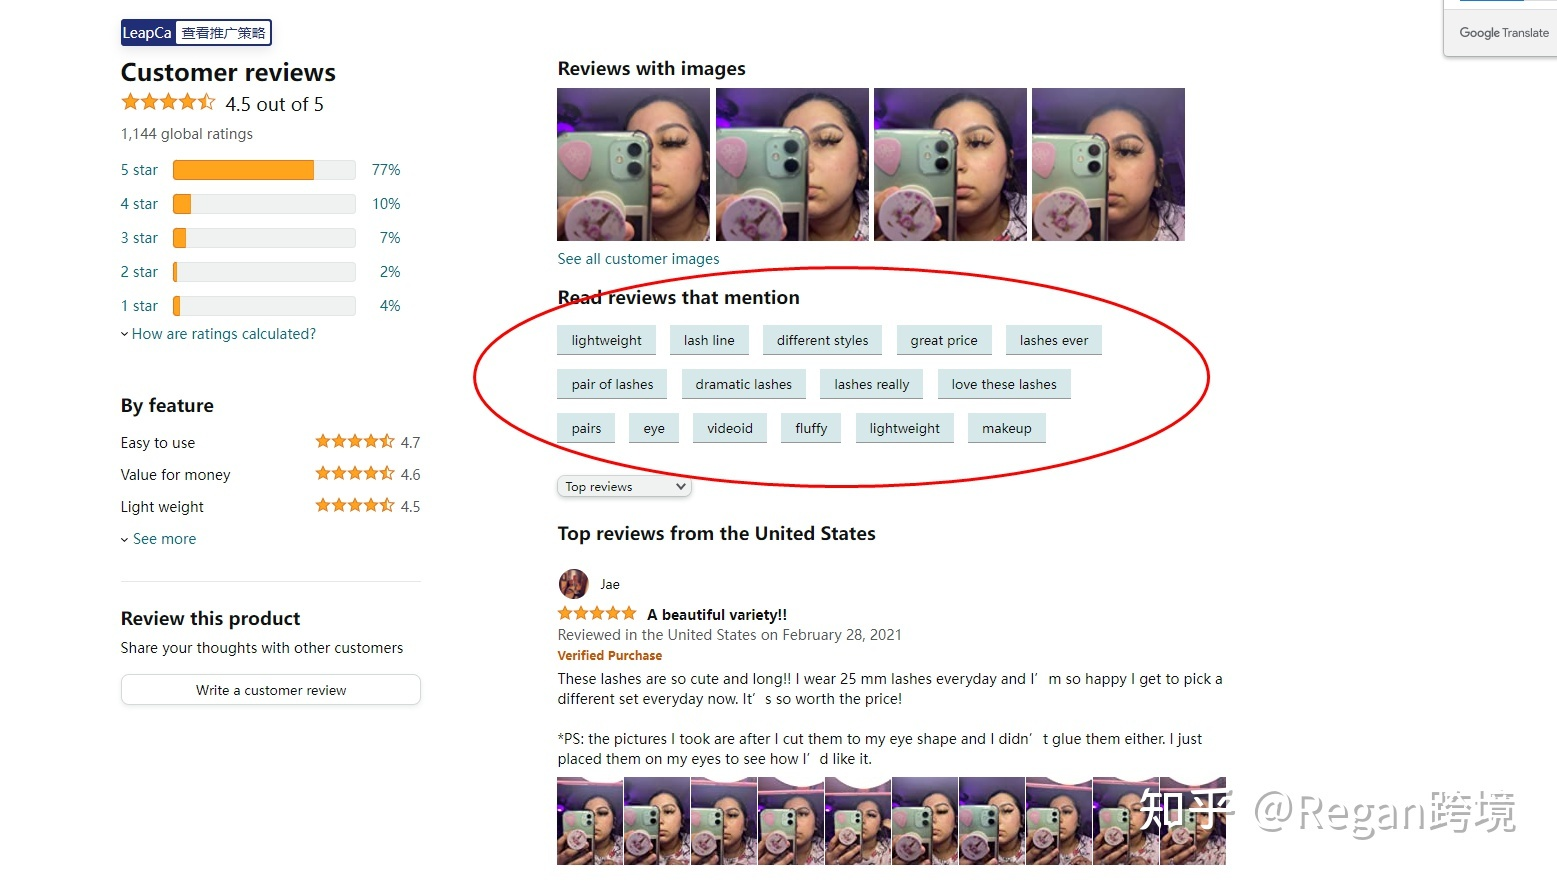This screenshot has height=883, width=1557.
Task: Click the Google Translate popup
Action: (1502, 29)
